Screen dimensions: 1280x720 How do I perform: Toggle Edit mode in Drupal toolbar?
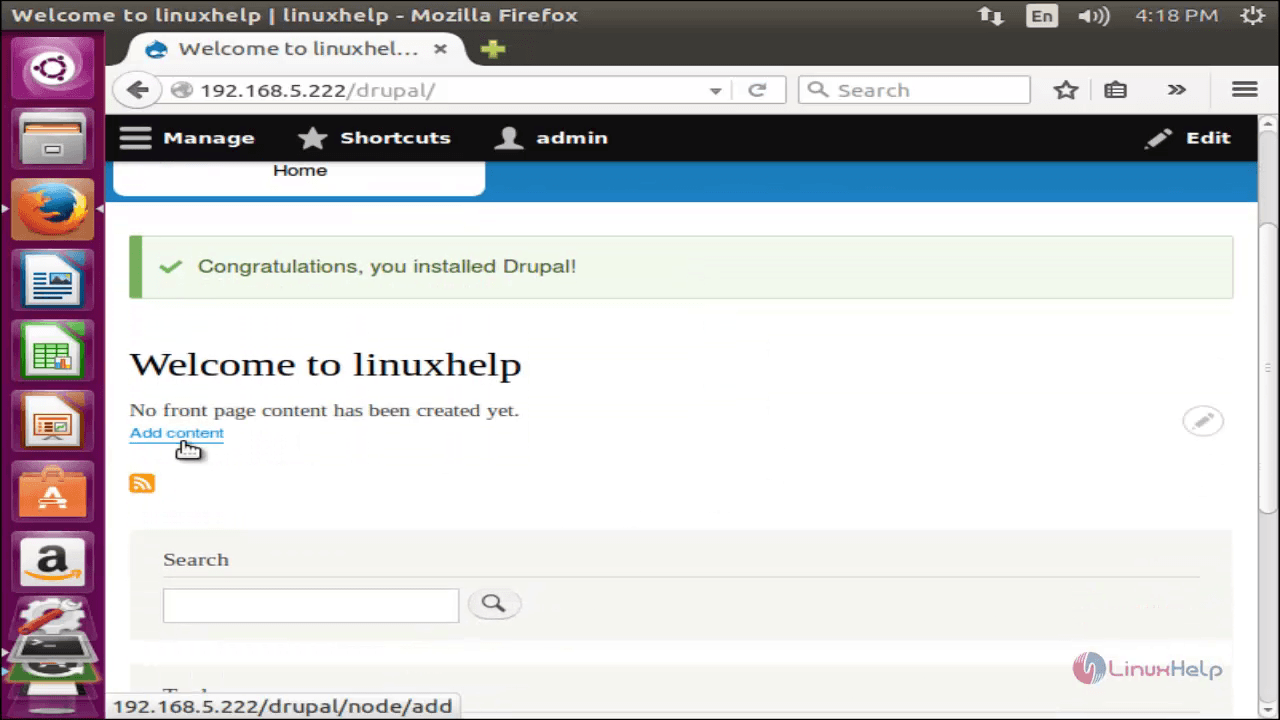click(1188, 138)
